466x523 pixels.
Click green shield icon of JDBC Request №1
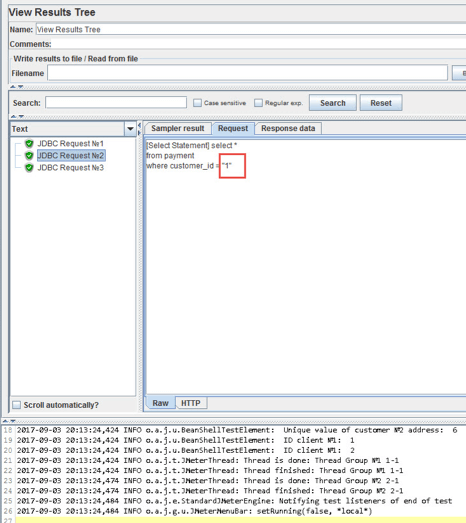point(29,143)
